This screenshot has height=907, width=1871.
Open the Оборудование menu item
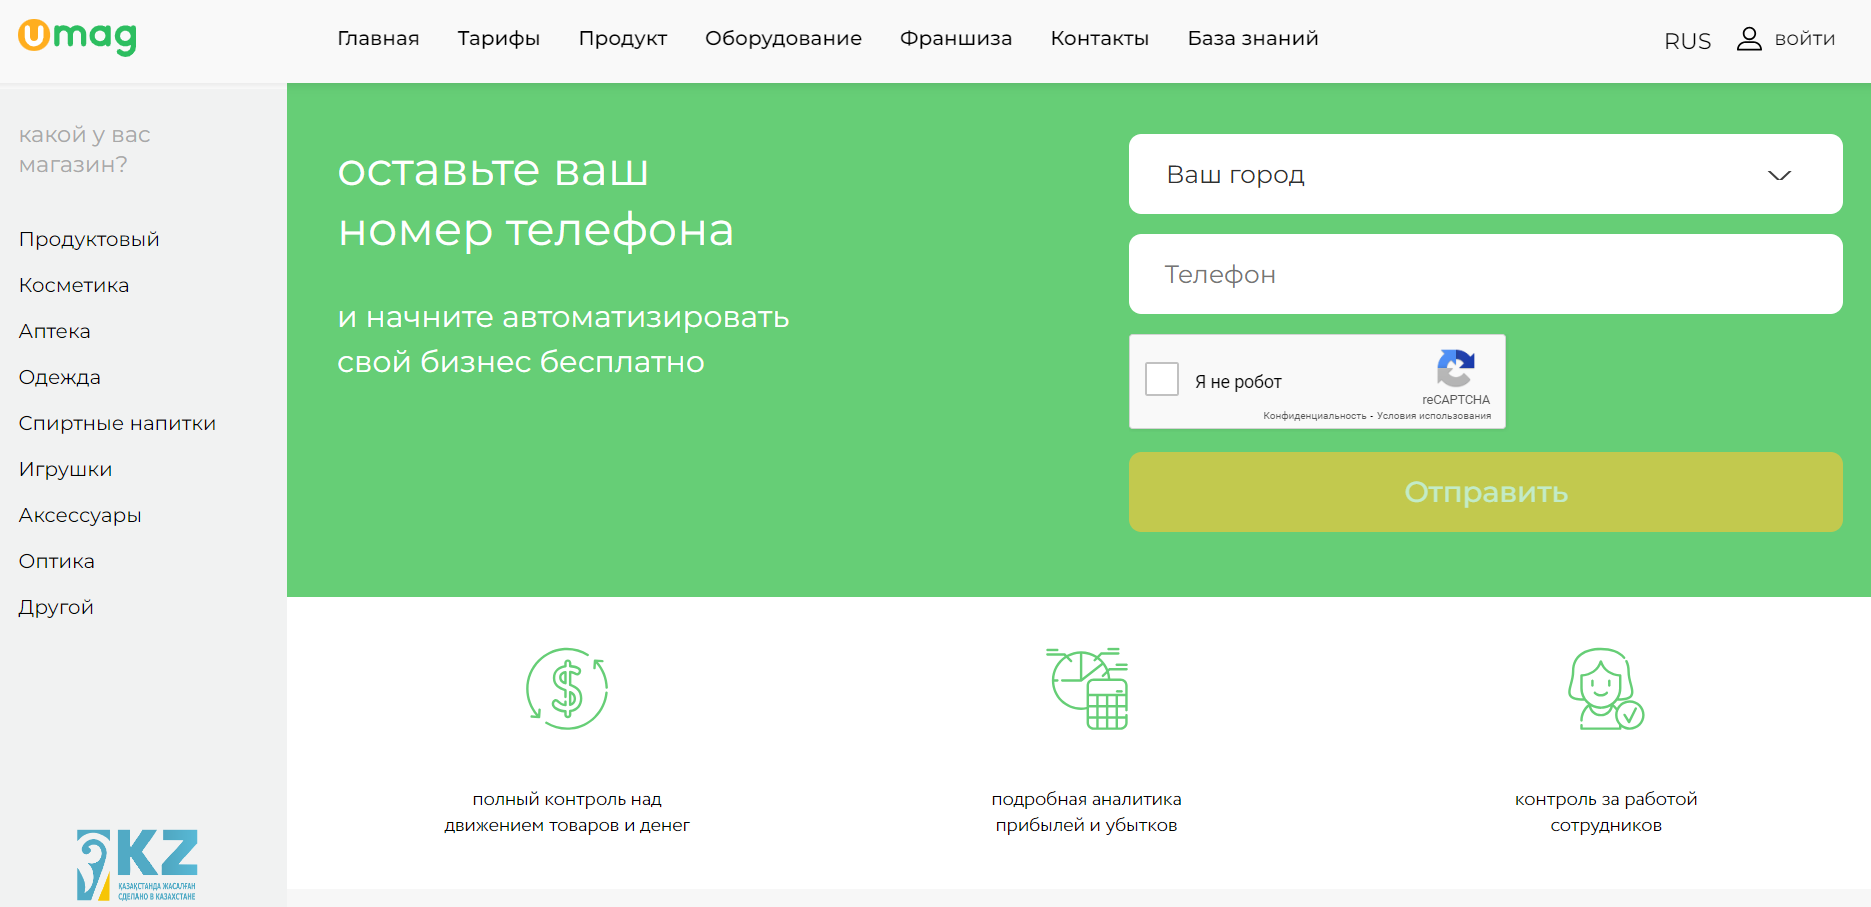783,38
